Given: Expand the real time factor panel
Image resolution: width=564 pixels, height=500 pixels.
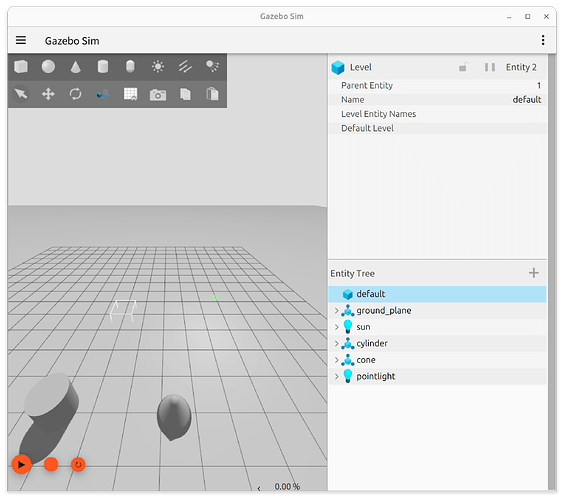Looking at the screenshot, I should [259, 488].
